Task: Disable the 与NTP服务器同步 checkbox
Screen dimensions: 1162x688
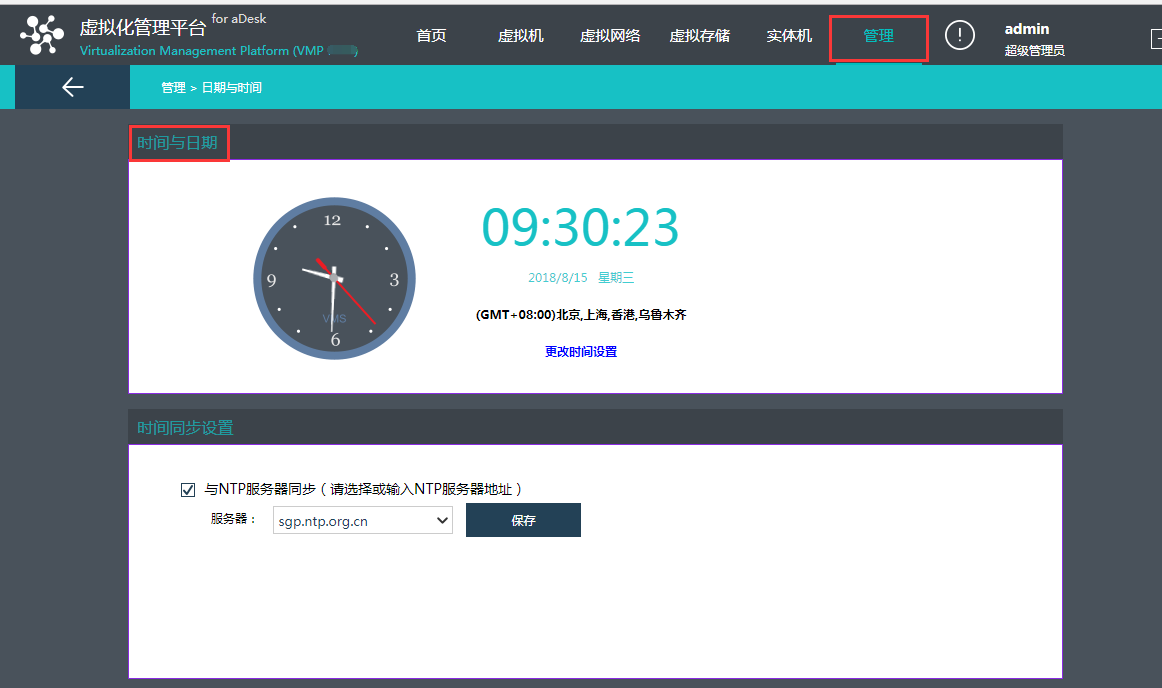Action: coord(188,489)
